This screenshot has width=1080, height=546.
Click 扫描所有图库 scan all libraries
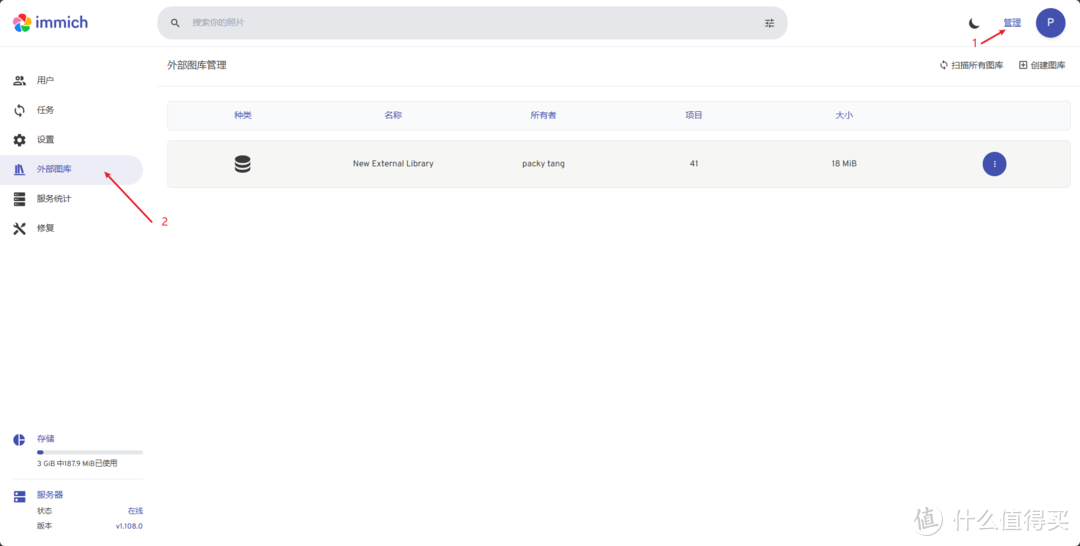971,65
